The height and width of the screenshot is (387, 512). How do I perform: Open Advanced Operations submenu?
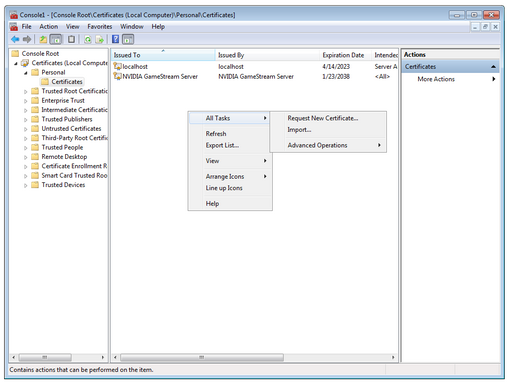point(328,145)
